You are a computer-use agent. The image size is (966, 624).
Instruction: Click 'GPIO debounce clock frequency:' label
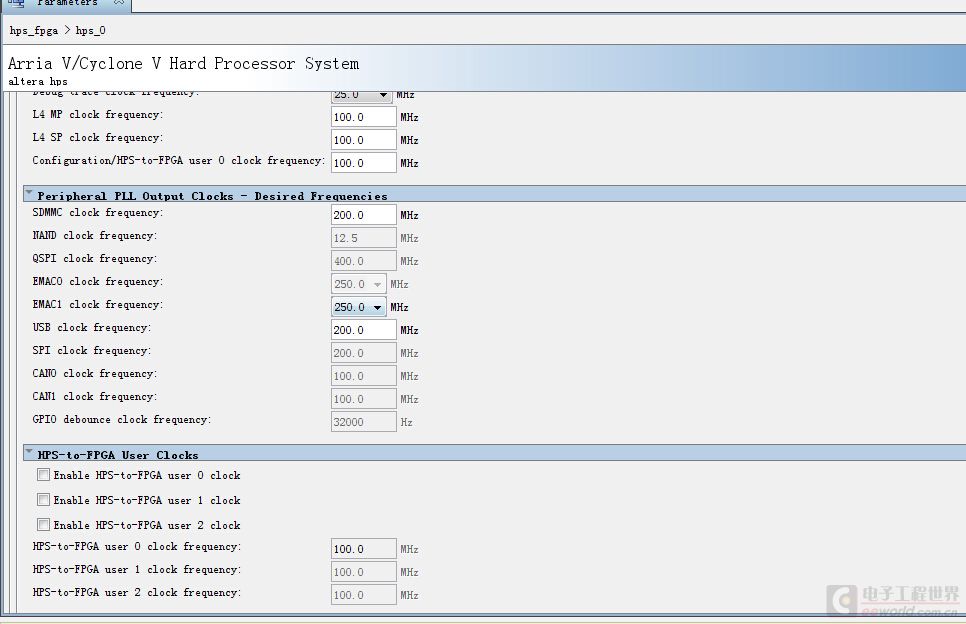tap(121, 419)
